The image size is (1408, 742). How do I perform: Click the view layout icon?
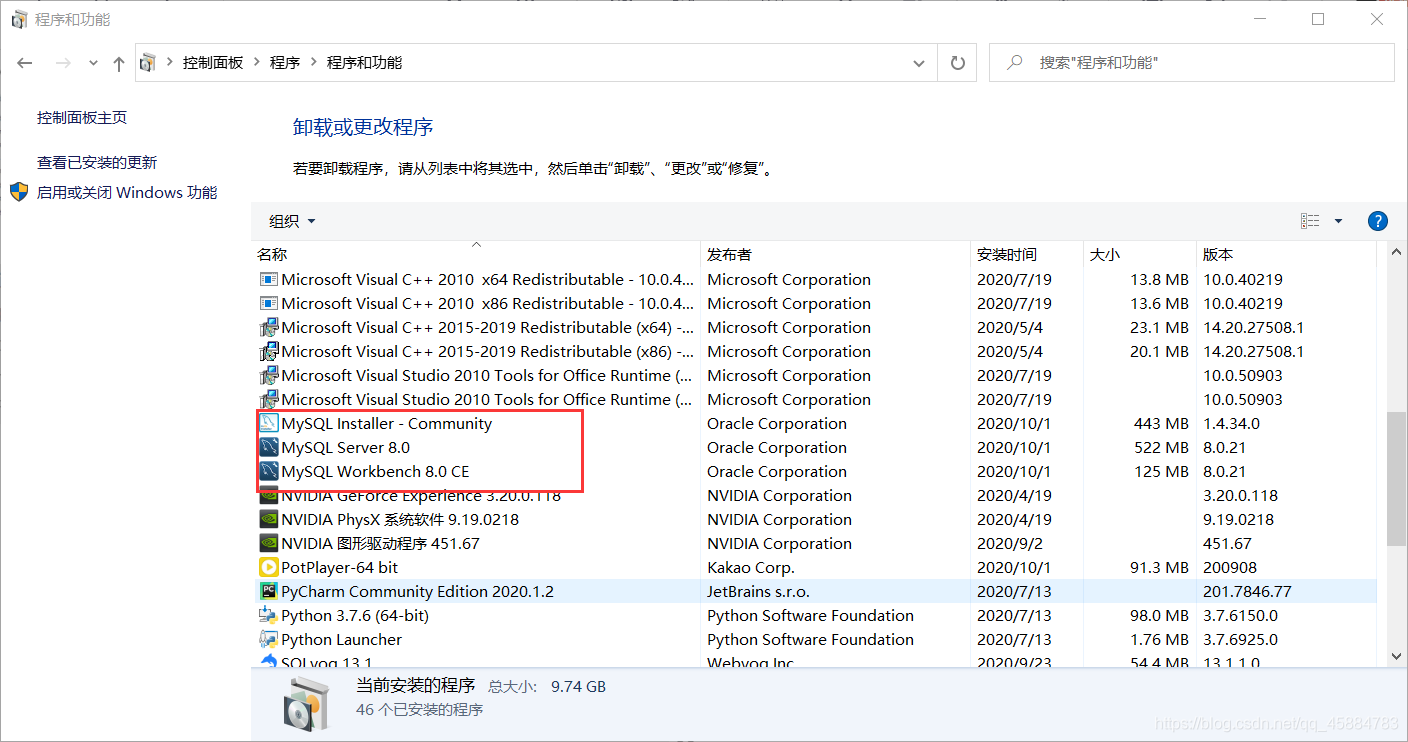point(1310,221)
